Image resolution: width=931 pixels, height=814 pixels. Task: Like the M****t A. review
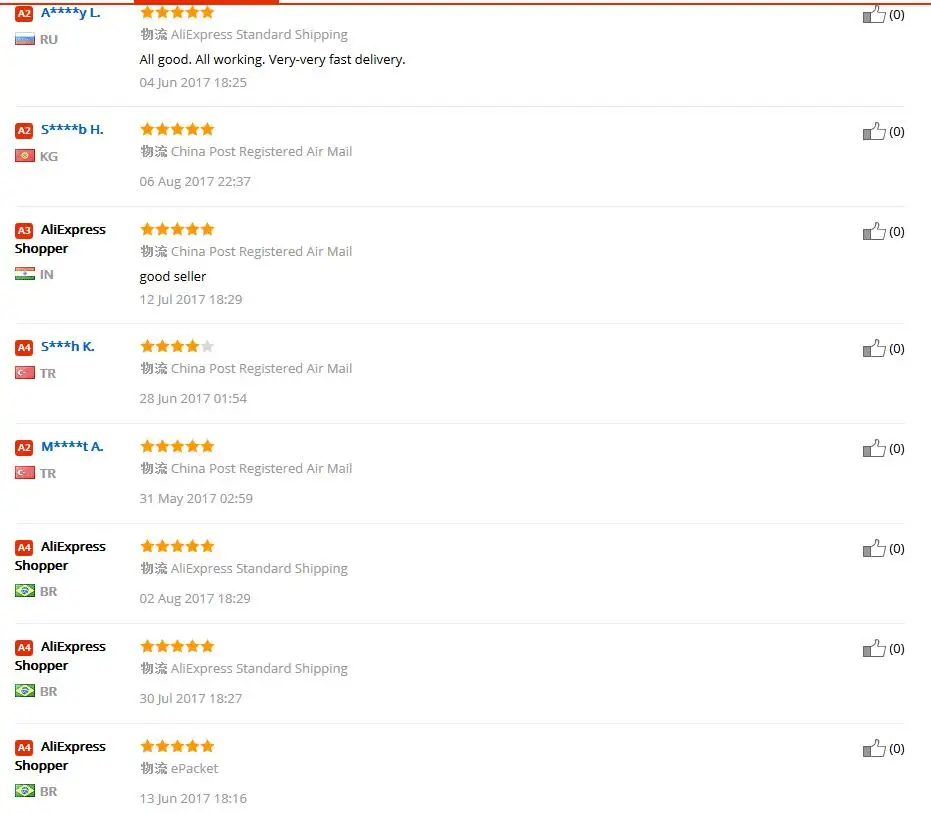[x=875, y=448]
